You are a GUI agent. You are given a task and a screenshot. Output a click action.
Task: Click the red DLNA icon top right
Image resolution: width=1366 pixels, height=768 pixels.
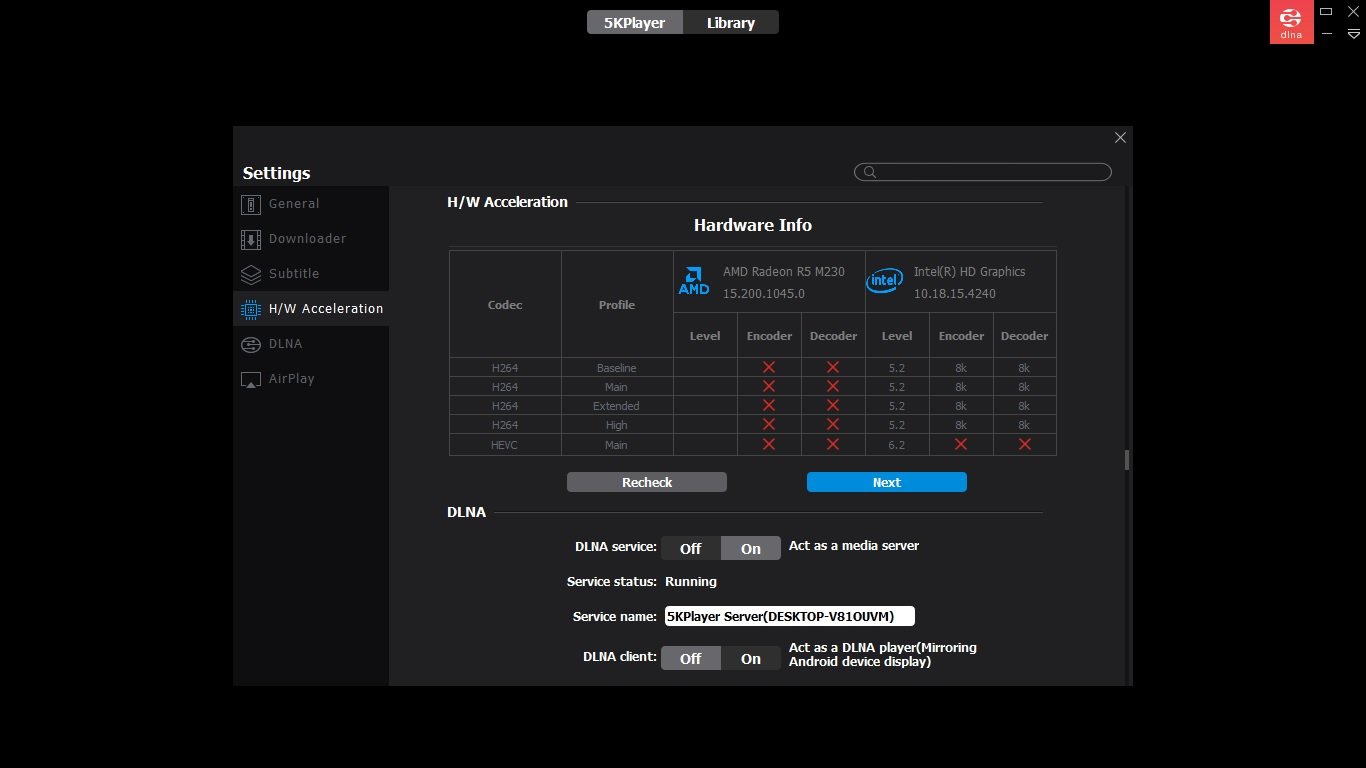click(x=1291, y=22)
